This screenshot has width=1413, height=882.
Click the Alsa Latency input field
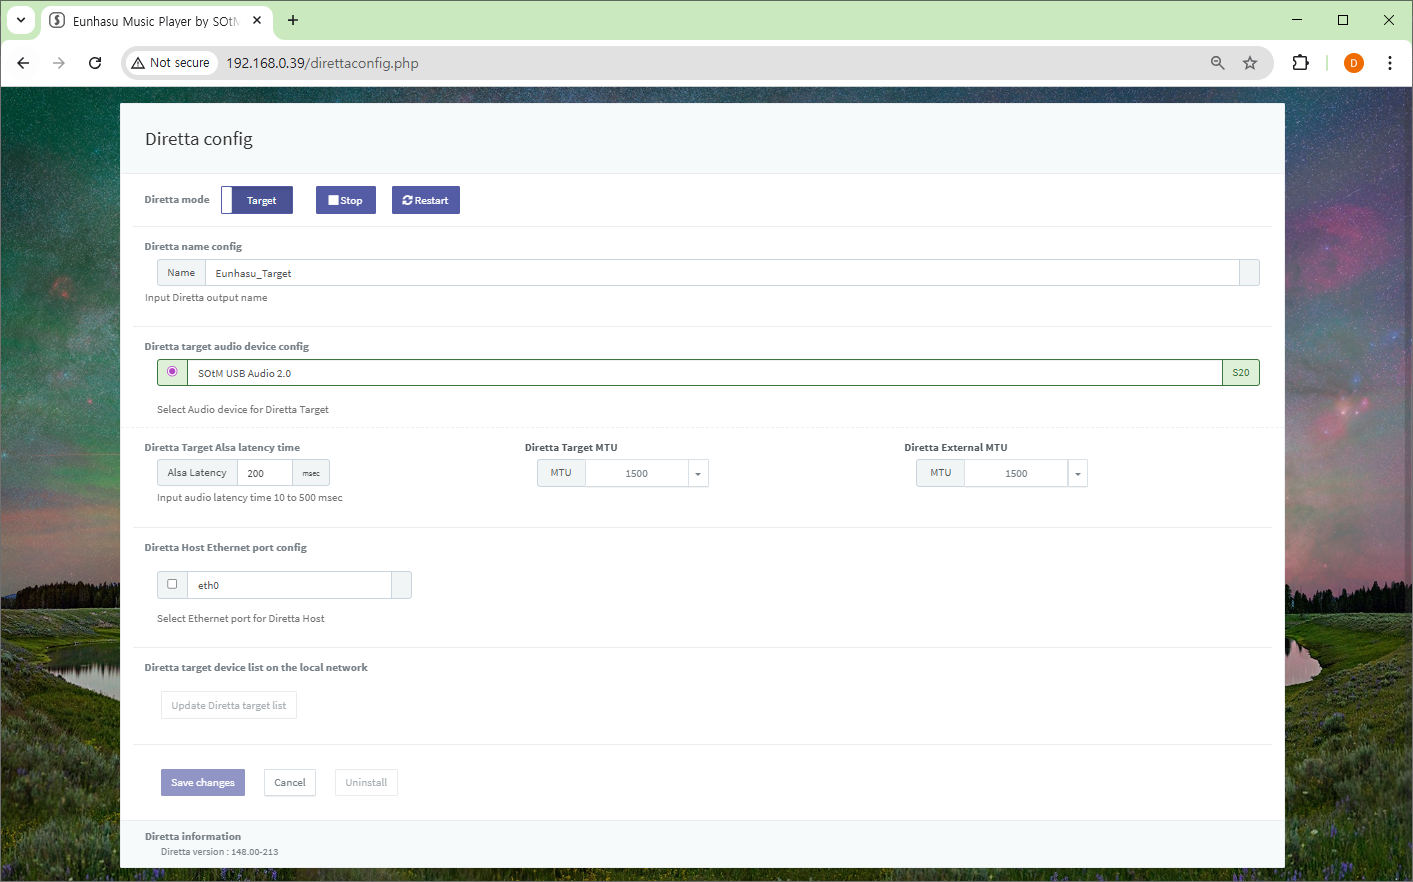point(264,473)
